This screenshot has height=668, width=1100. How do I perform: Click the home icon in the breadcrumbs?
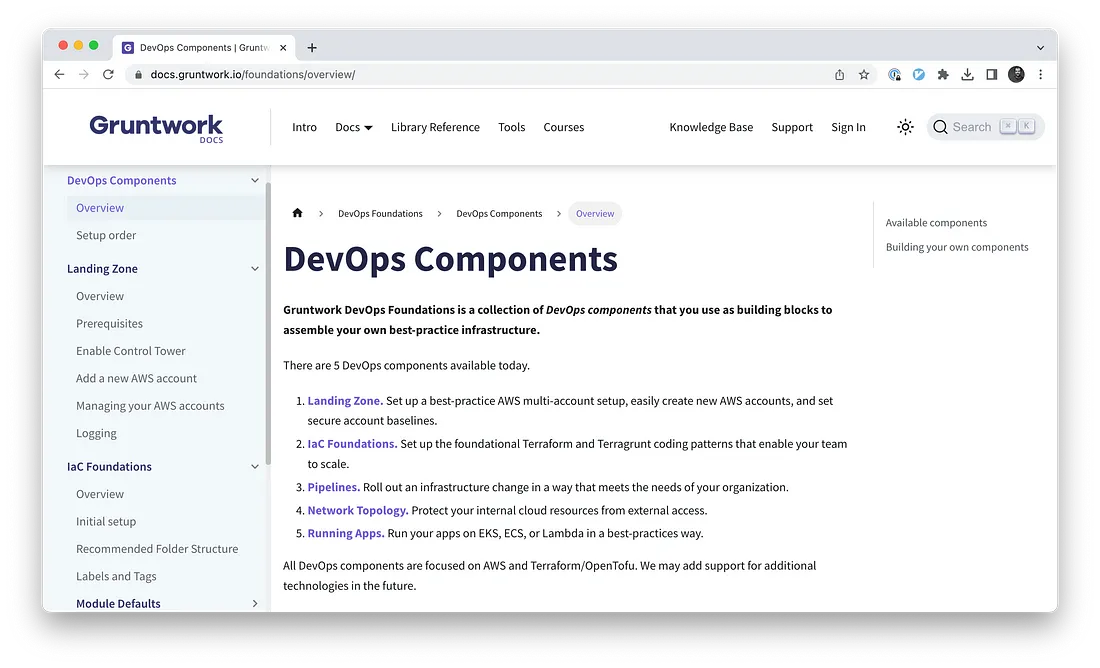coord(297,213)
